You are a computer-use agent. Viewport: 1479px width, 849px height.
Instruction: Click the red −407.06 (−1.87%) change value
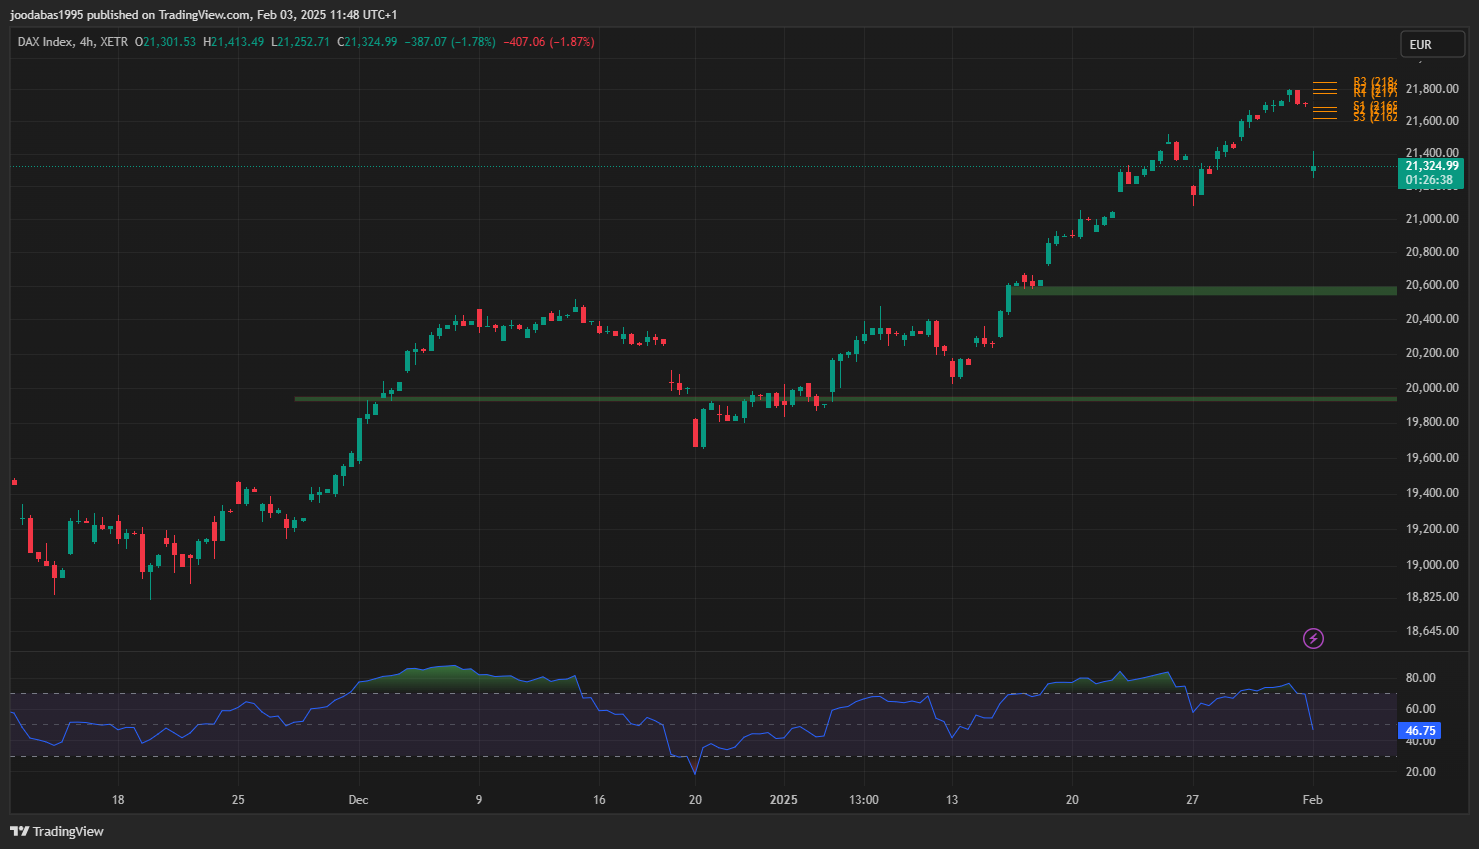coord(548,42)
